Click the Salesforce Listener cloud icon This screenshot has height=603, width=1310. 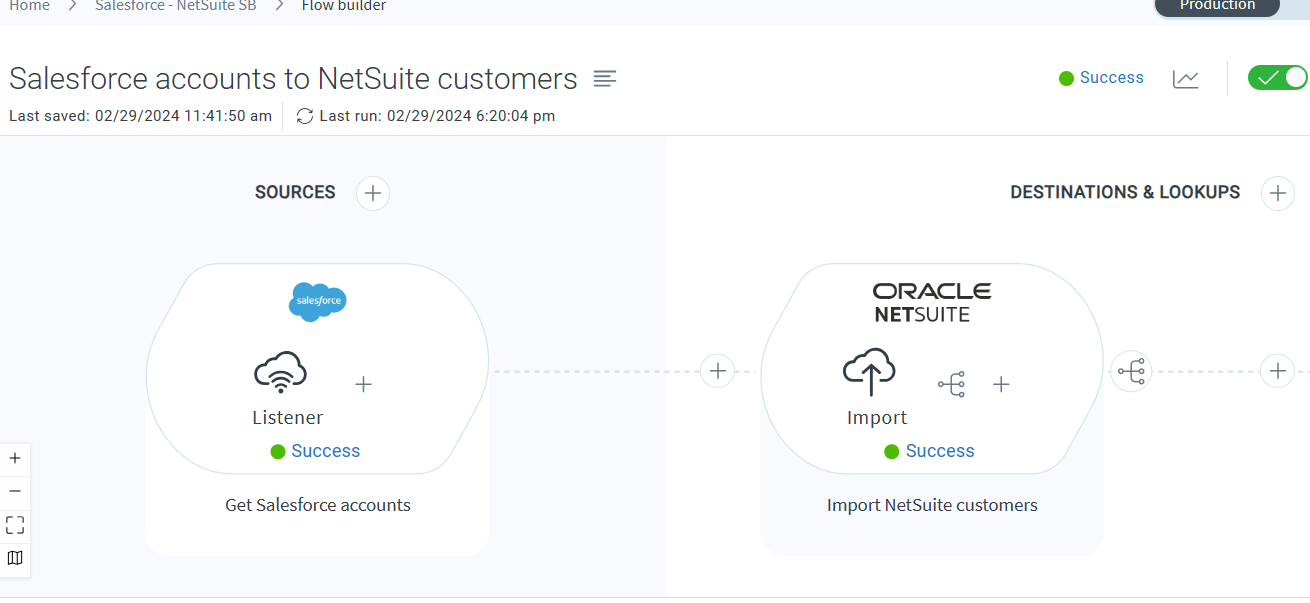coord(280,372)
